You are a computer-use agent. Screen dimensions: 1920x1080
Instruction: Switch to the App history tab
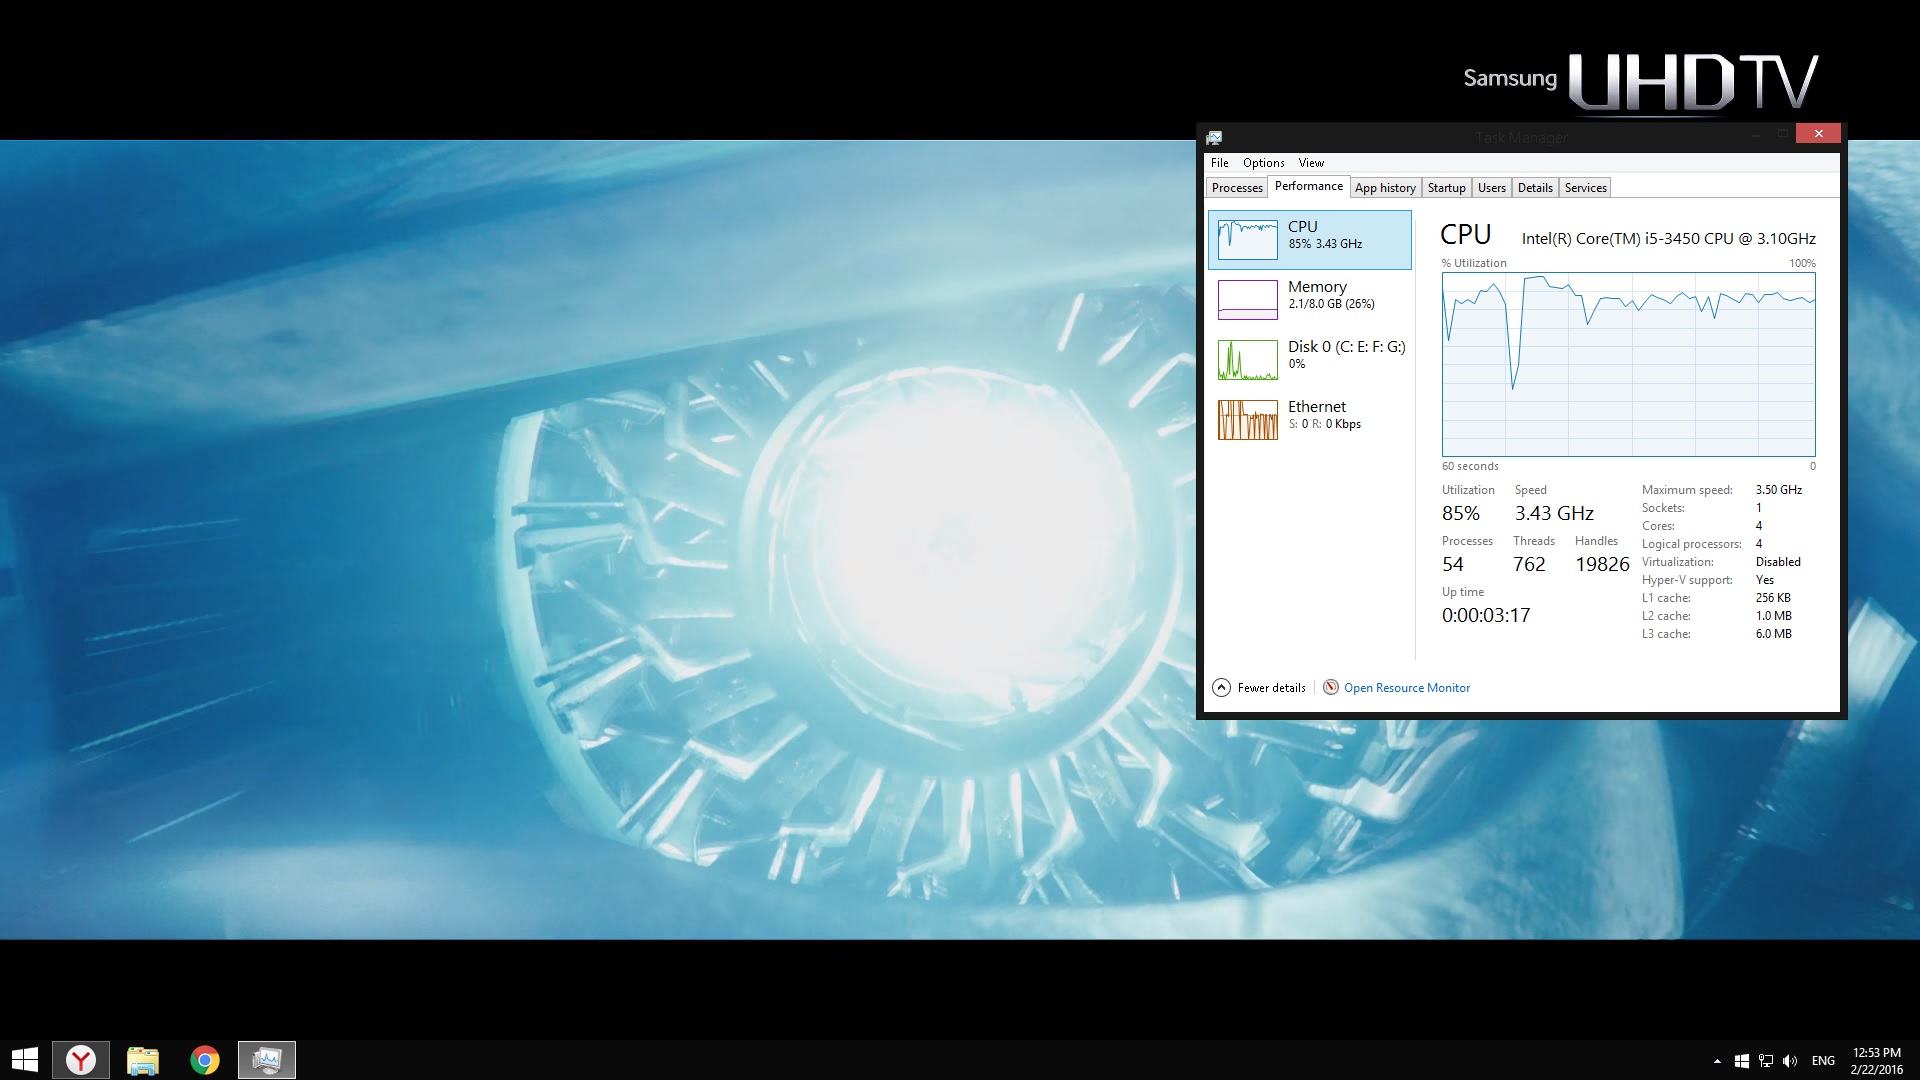(x=1384, y=188)
